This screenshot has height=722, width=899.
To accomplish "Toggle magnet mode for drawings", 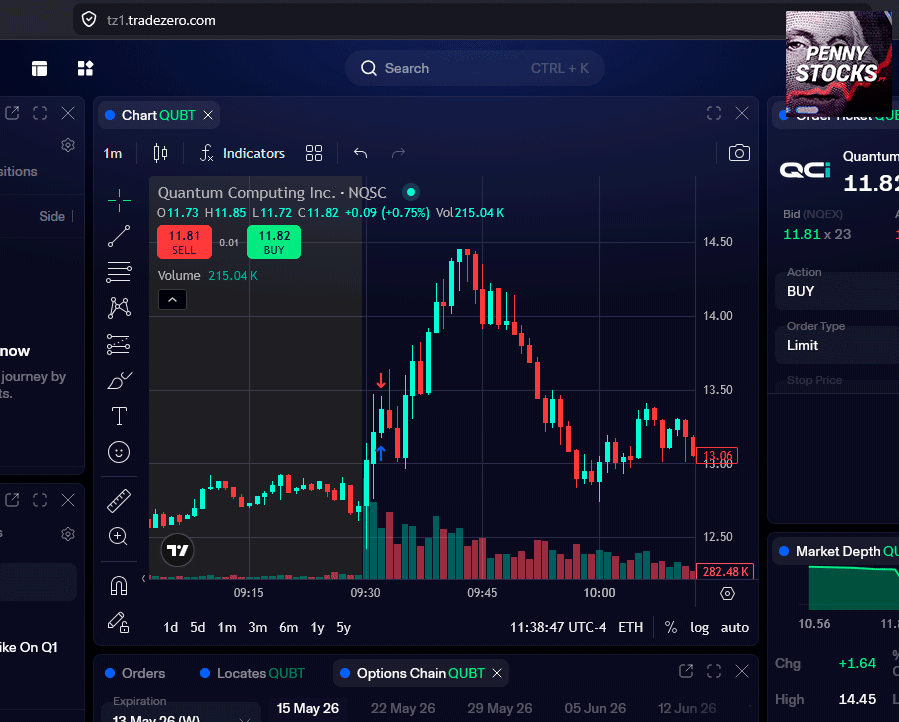I will pos(119,586).
